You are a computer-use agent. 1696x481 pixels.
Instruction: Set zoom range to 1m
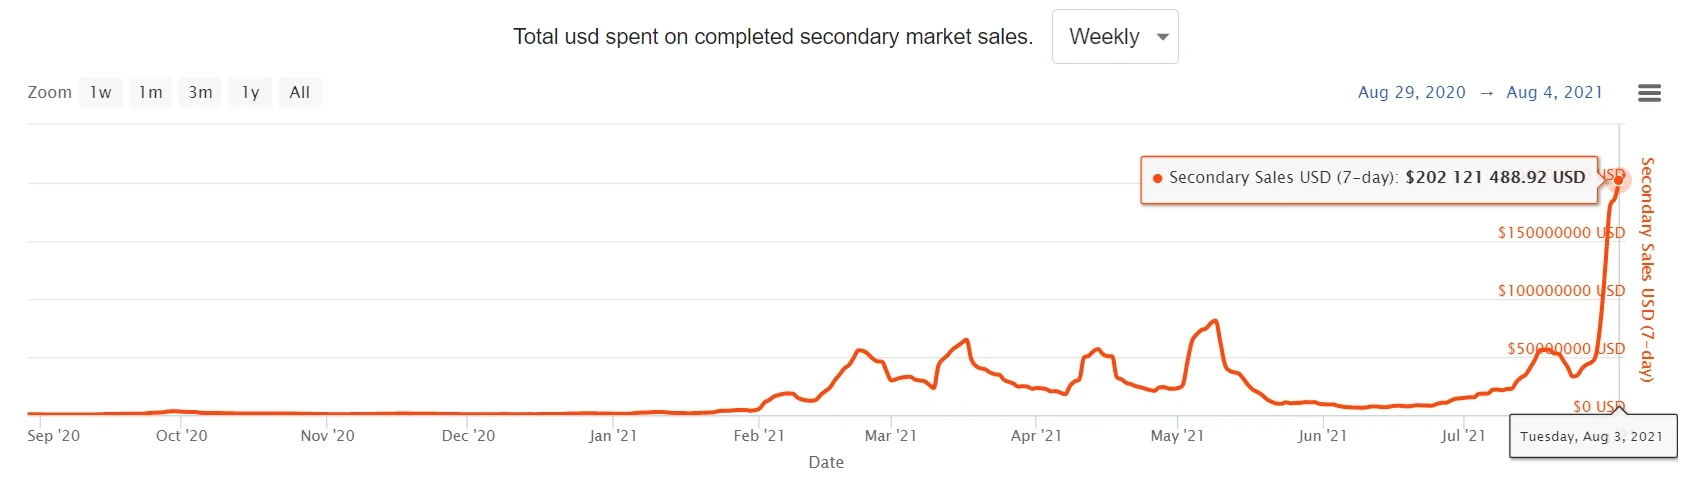[x=150, y=93]
